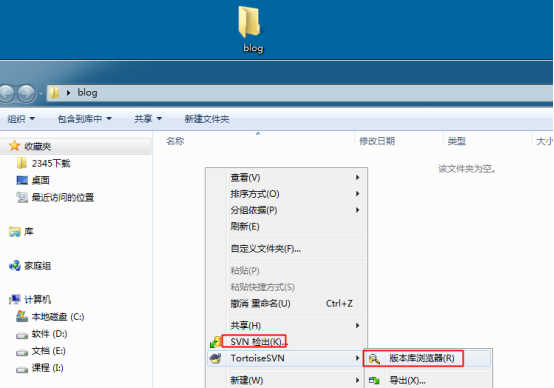554x388 pixels.
Task: Expand the 分组依据(P) submenu arrow
Action: (358, 210)
